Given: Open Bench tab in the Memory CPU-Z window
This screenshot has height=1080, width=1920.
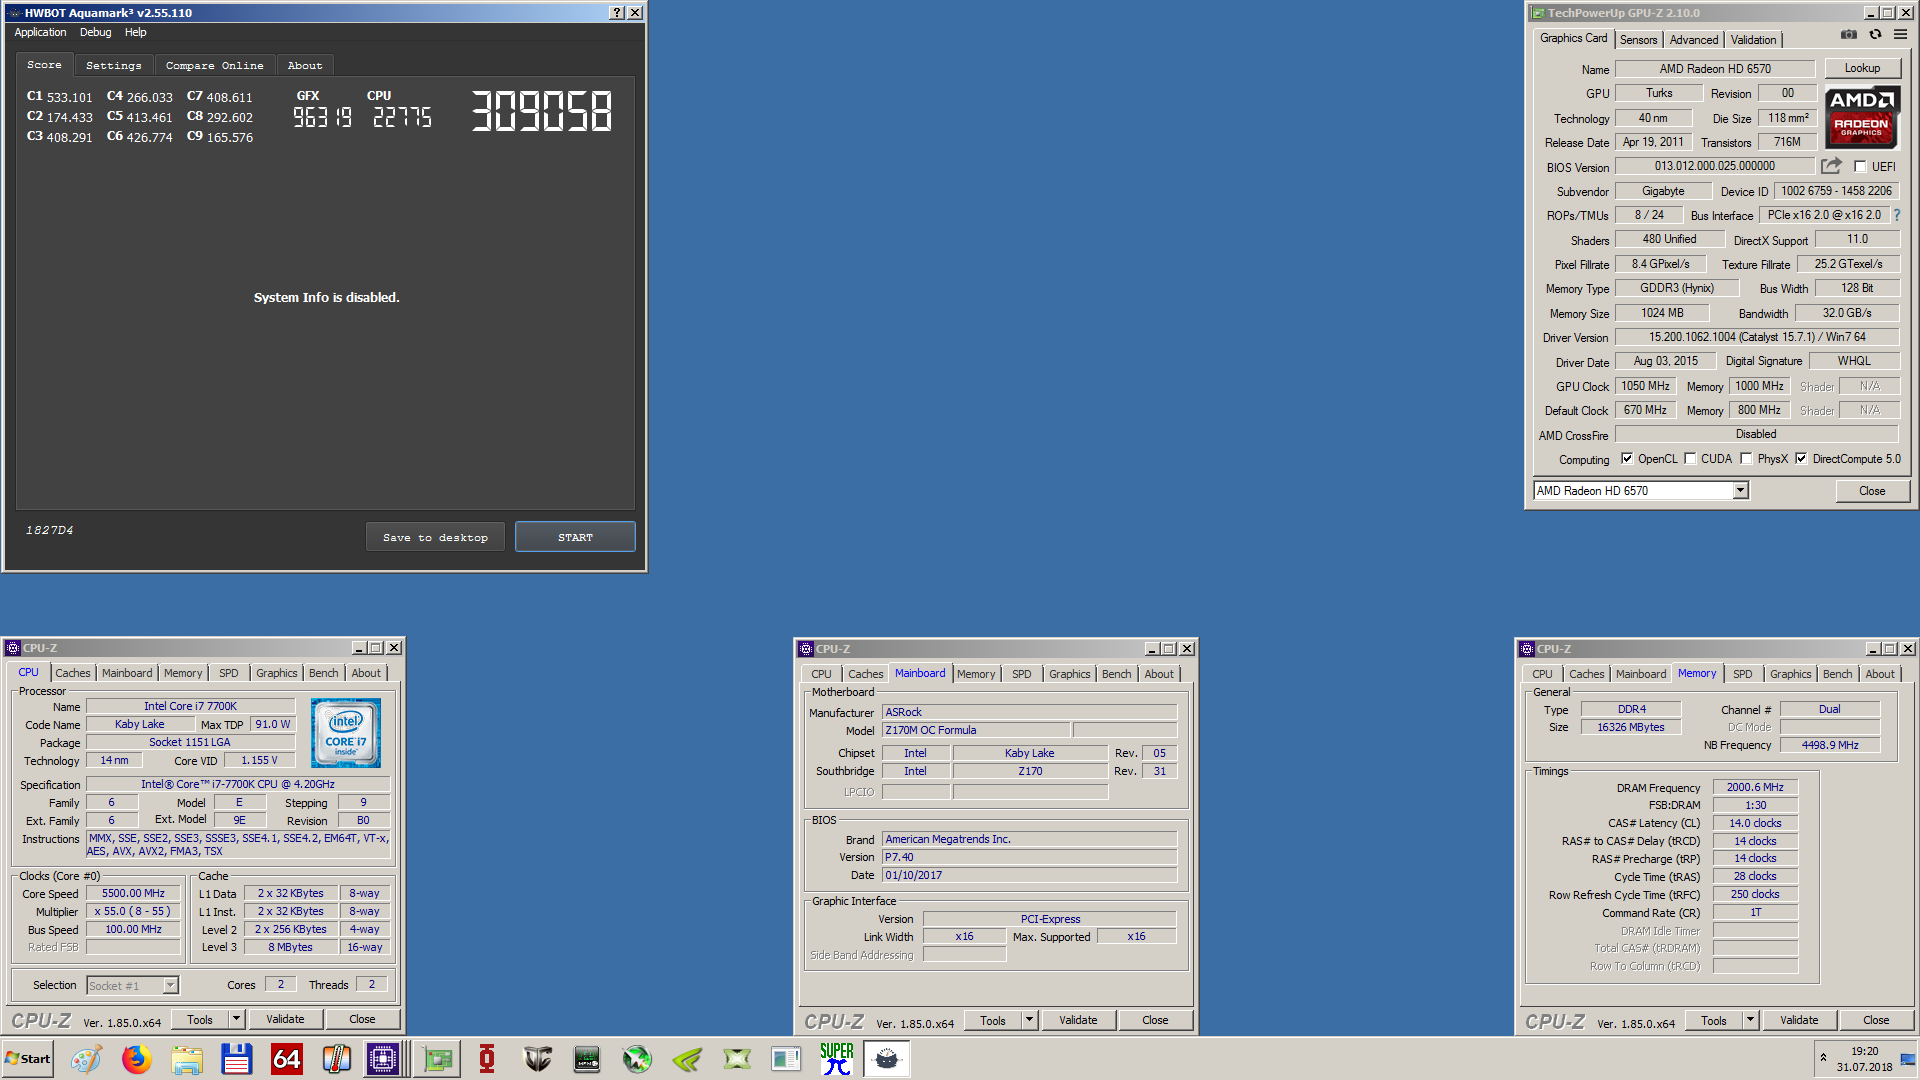Looking at the screenshot, I should pyautogui.click(x=1837, y=674).
